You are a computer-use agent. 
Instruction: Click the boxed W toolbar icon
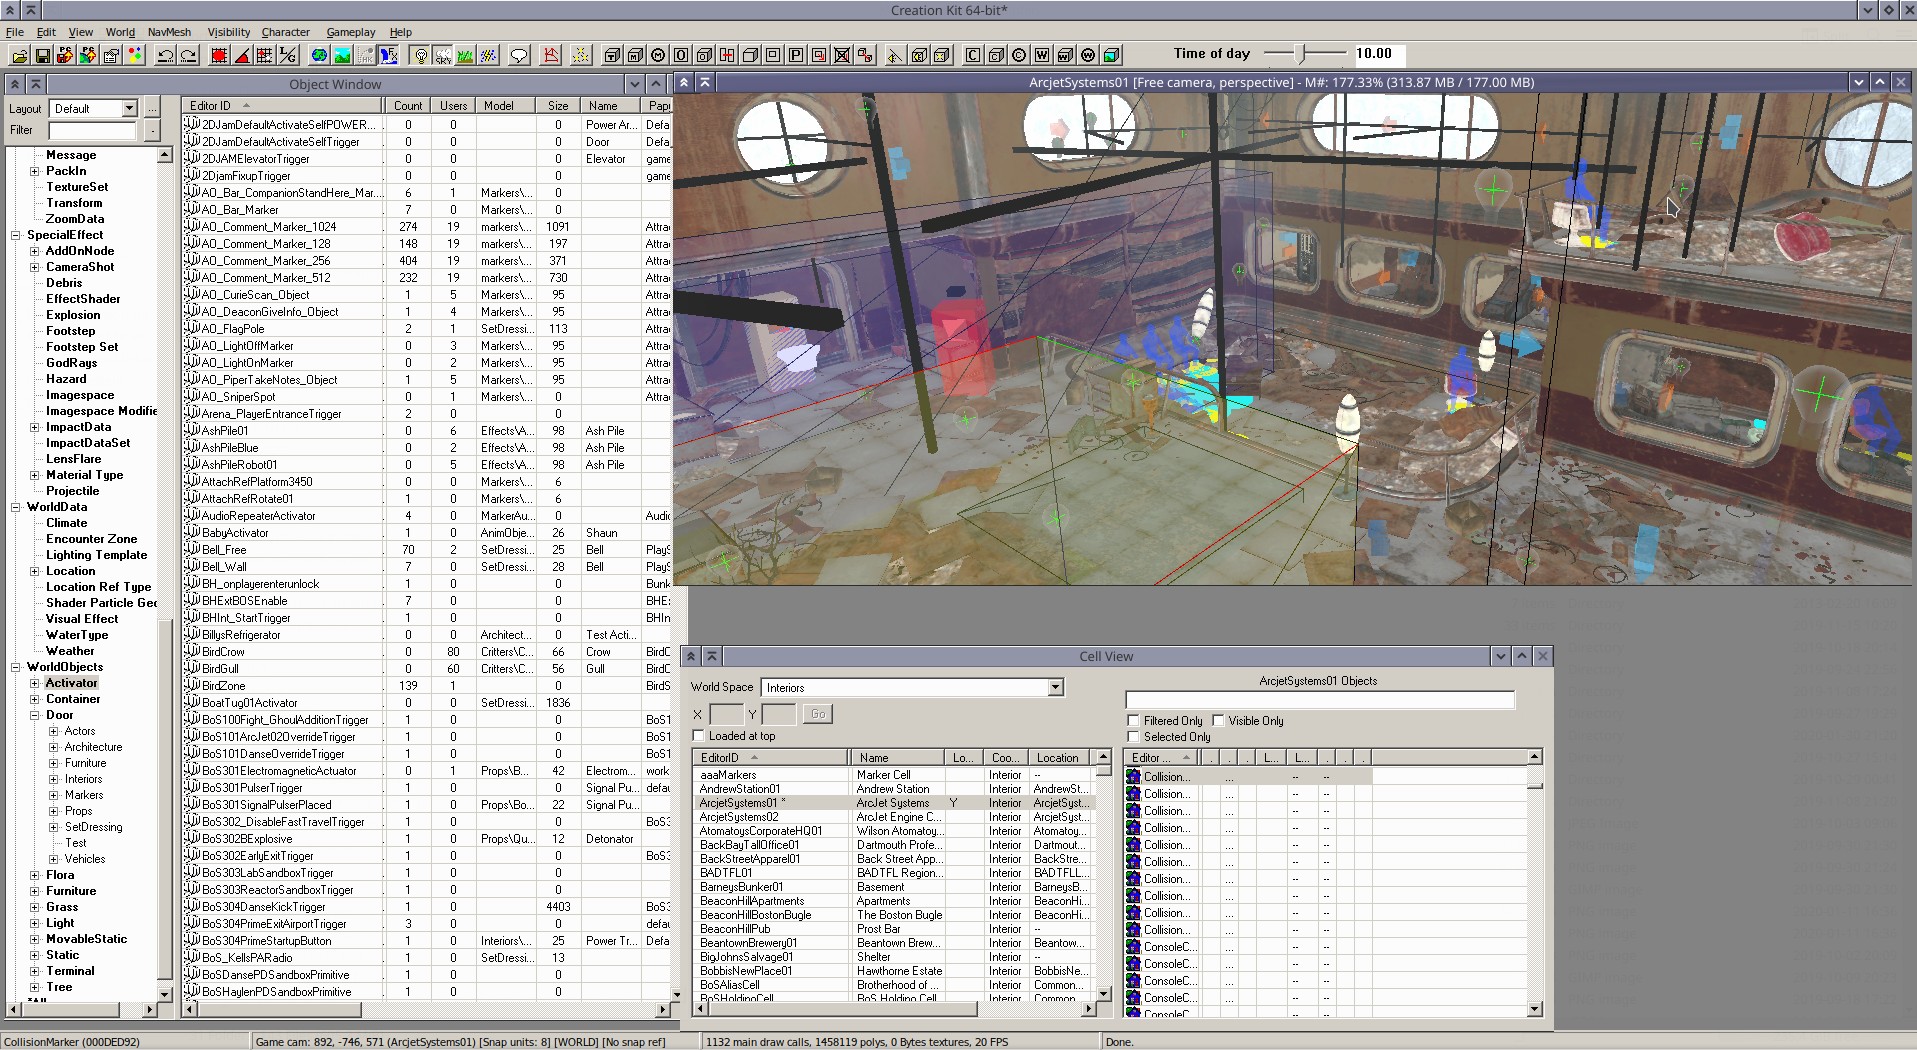(x=1042, y=55)
